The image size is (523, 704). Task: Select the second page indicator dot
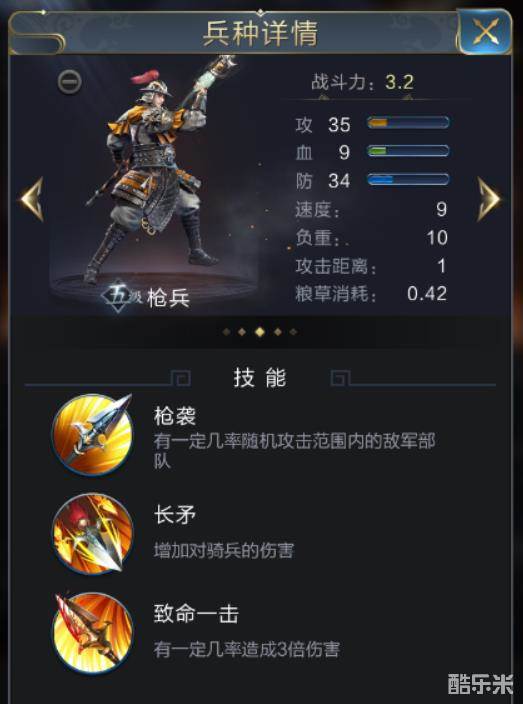242,332
